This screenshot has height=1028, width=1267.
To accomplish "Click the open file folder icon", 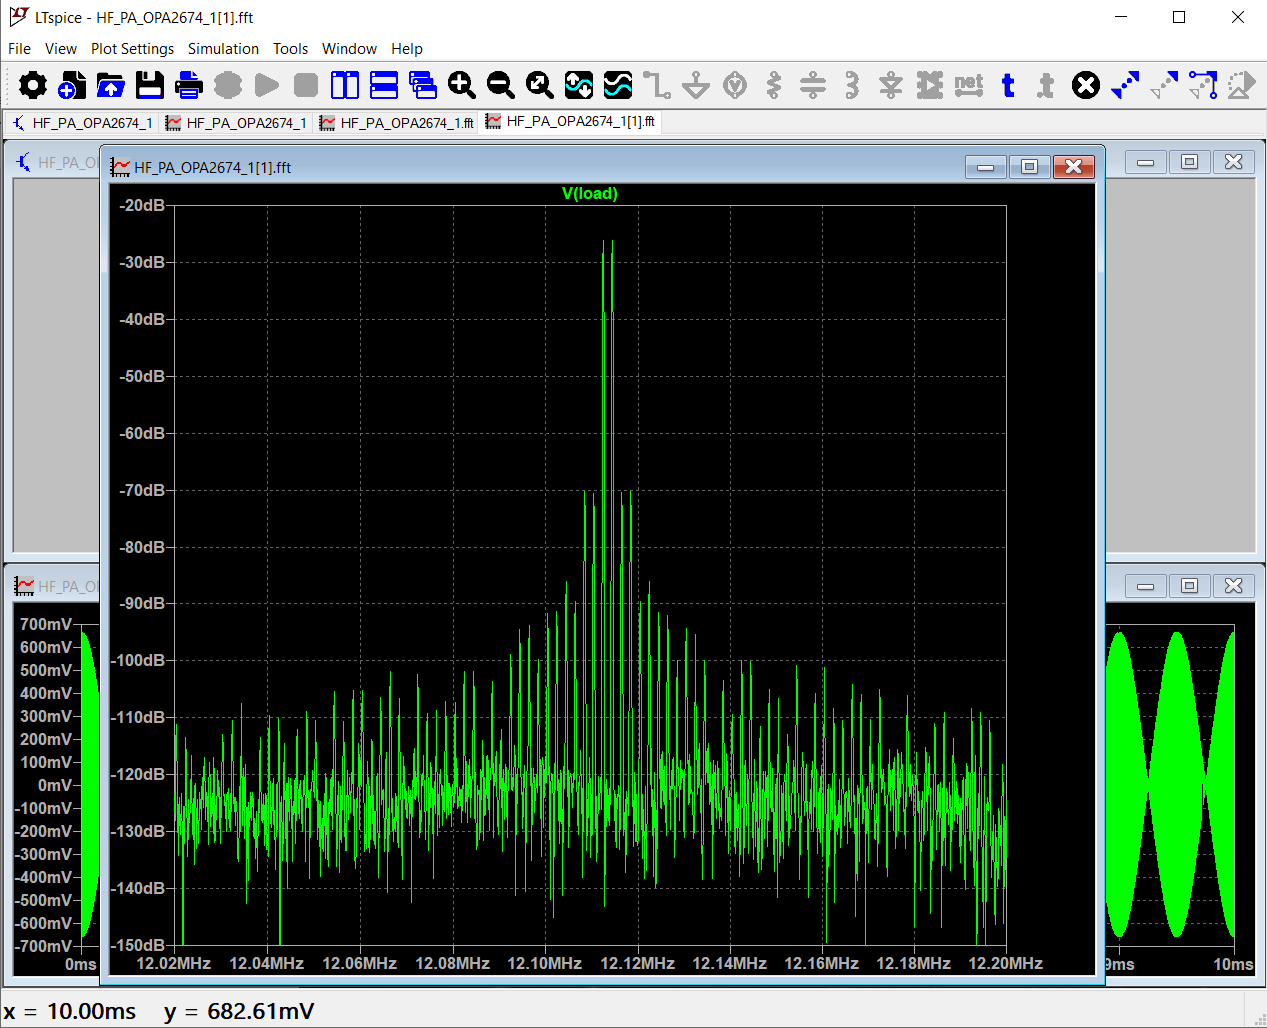I will (110, 86).
